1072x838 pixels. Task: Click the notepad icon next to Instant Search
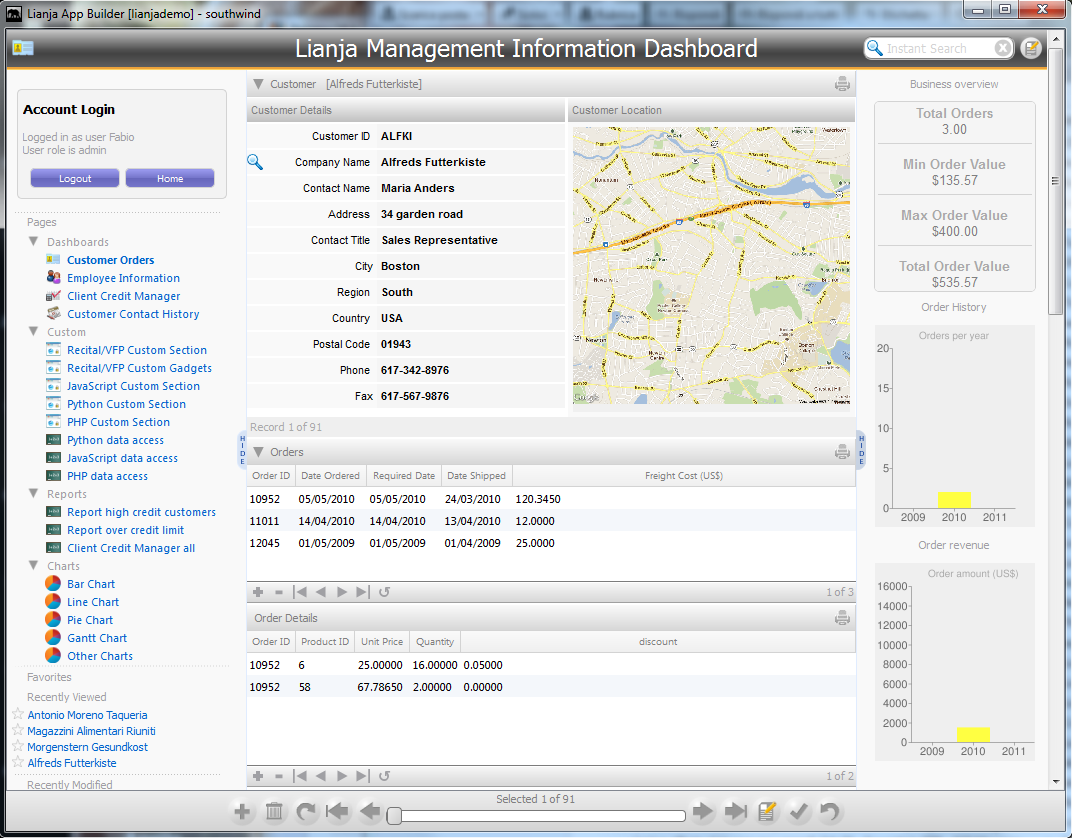(x=1030, y=49)
